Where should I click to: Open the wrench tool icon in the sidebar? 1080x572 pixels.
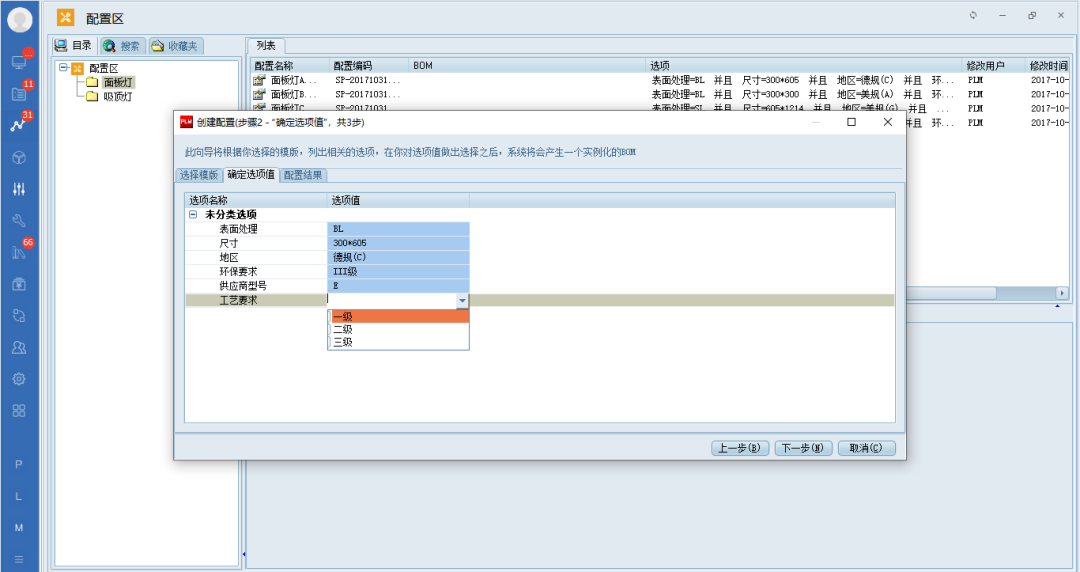[19, 221]
